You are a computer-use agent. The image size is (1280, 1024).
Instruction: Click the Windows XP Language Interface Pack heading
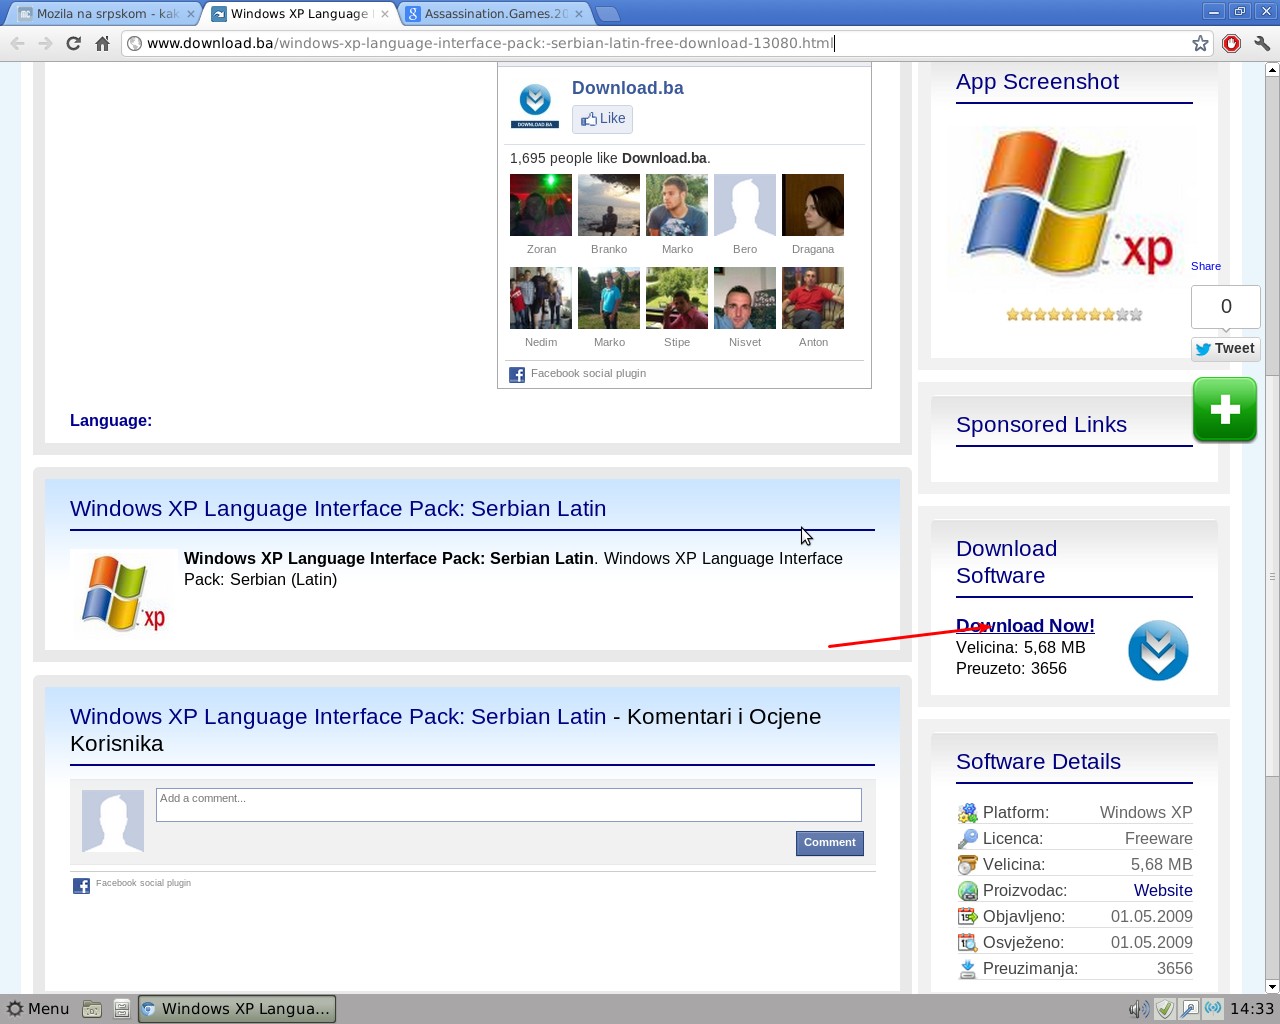[x=338, y=508]
